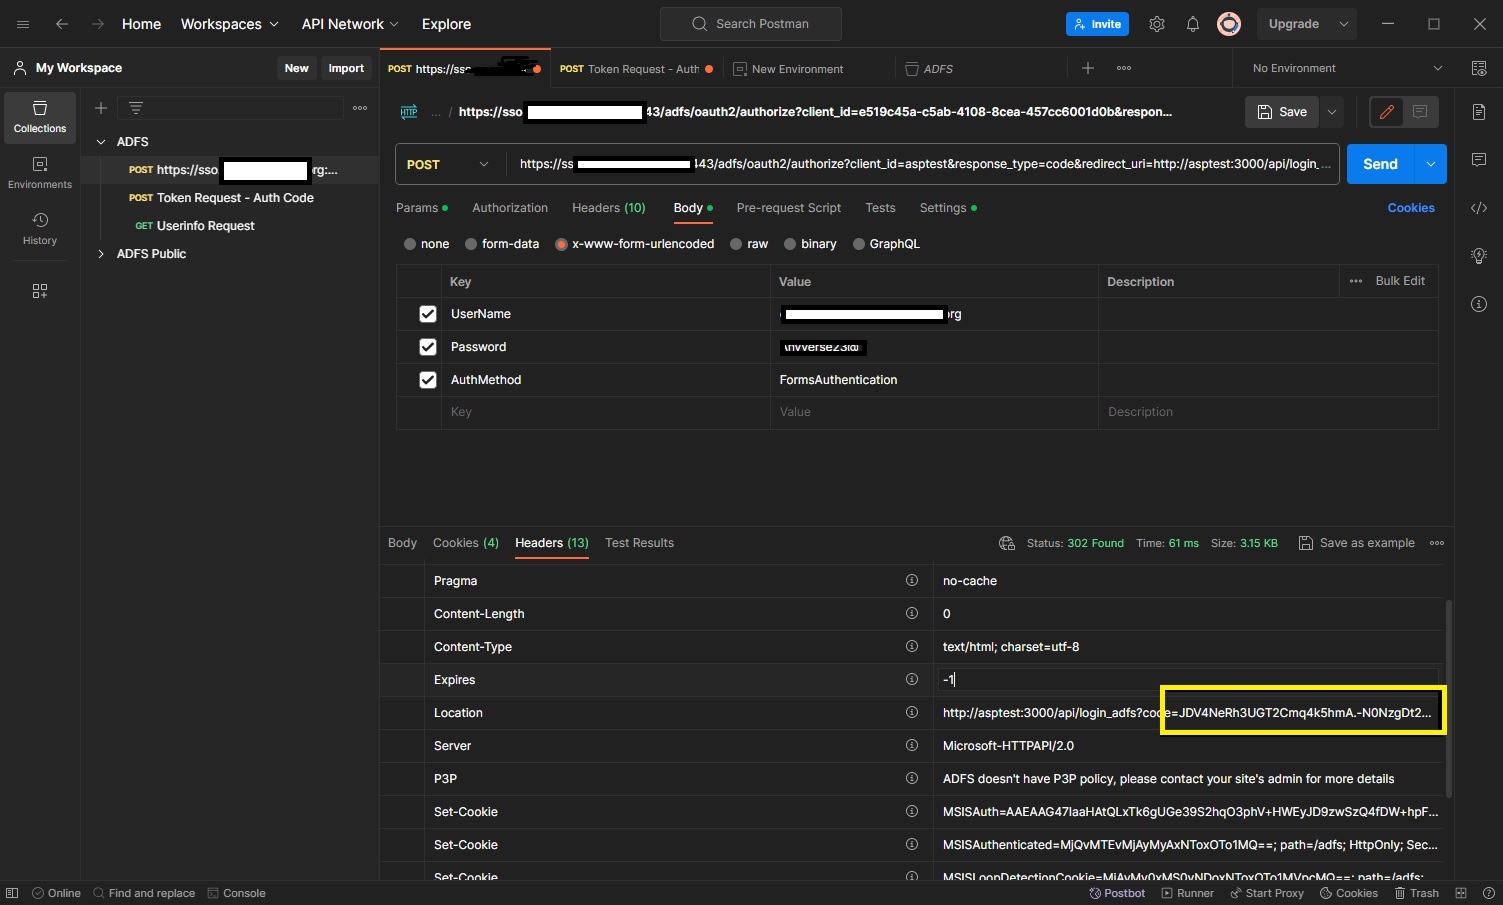Open tab overflow options ellipsis
This screenshot has height=905, width=1503.
1124,68
